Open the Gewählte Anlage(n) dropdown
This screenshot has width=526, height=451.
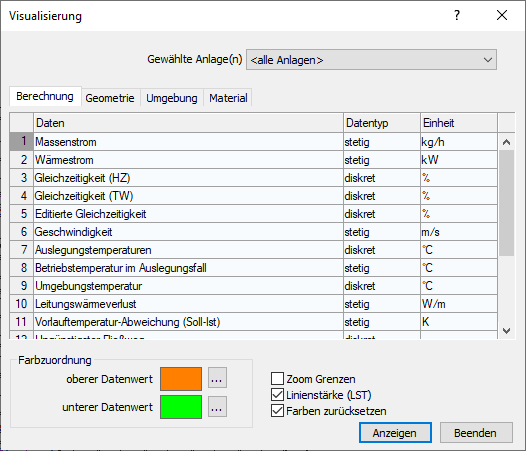click(x=371, y=60)
